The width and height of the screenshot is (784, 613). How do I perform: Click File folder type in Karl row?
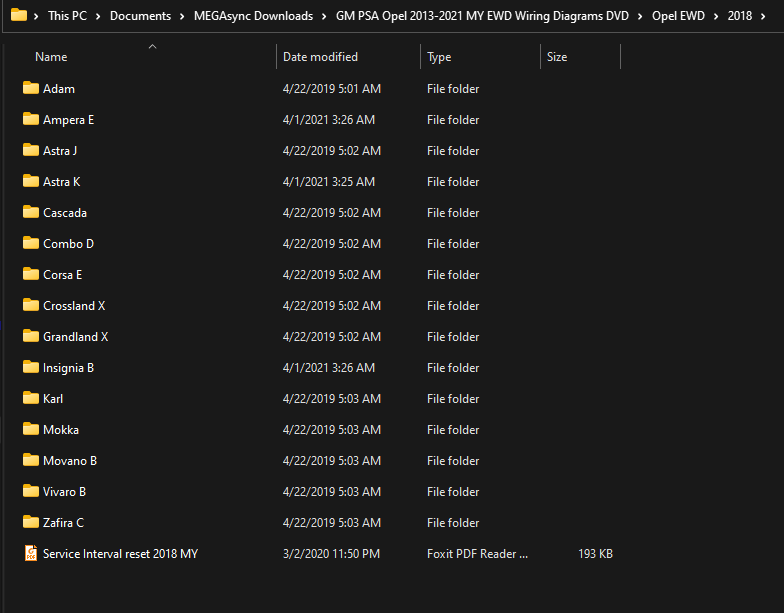pos(453,398)
